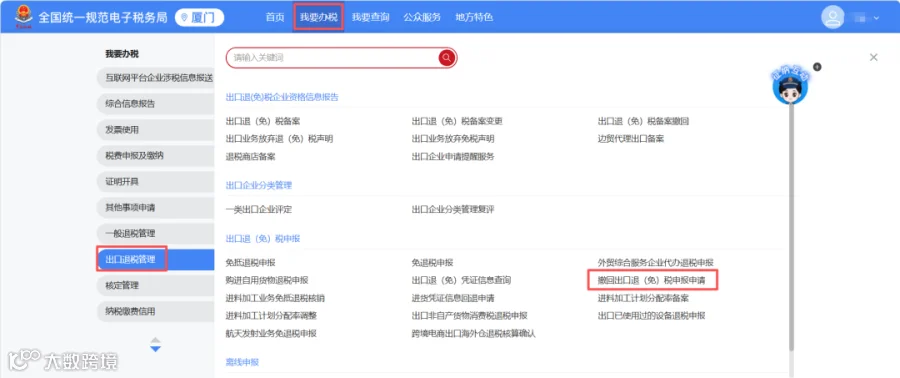Viewport: 900px width, 378px height.
Task: Click the 离线申报 section heading
Action: (242, 363)
